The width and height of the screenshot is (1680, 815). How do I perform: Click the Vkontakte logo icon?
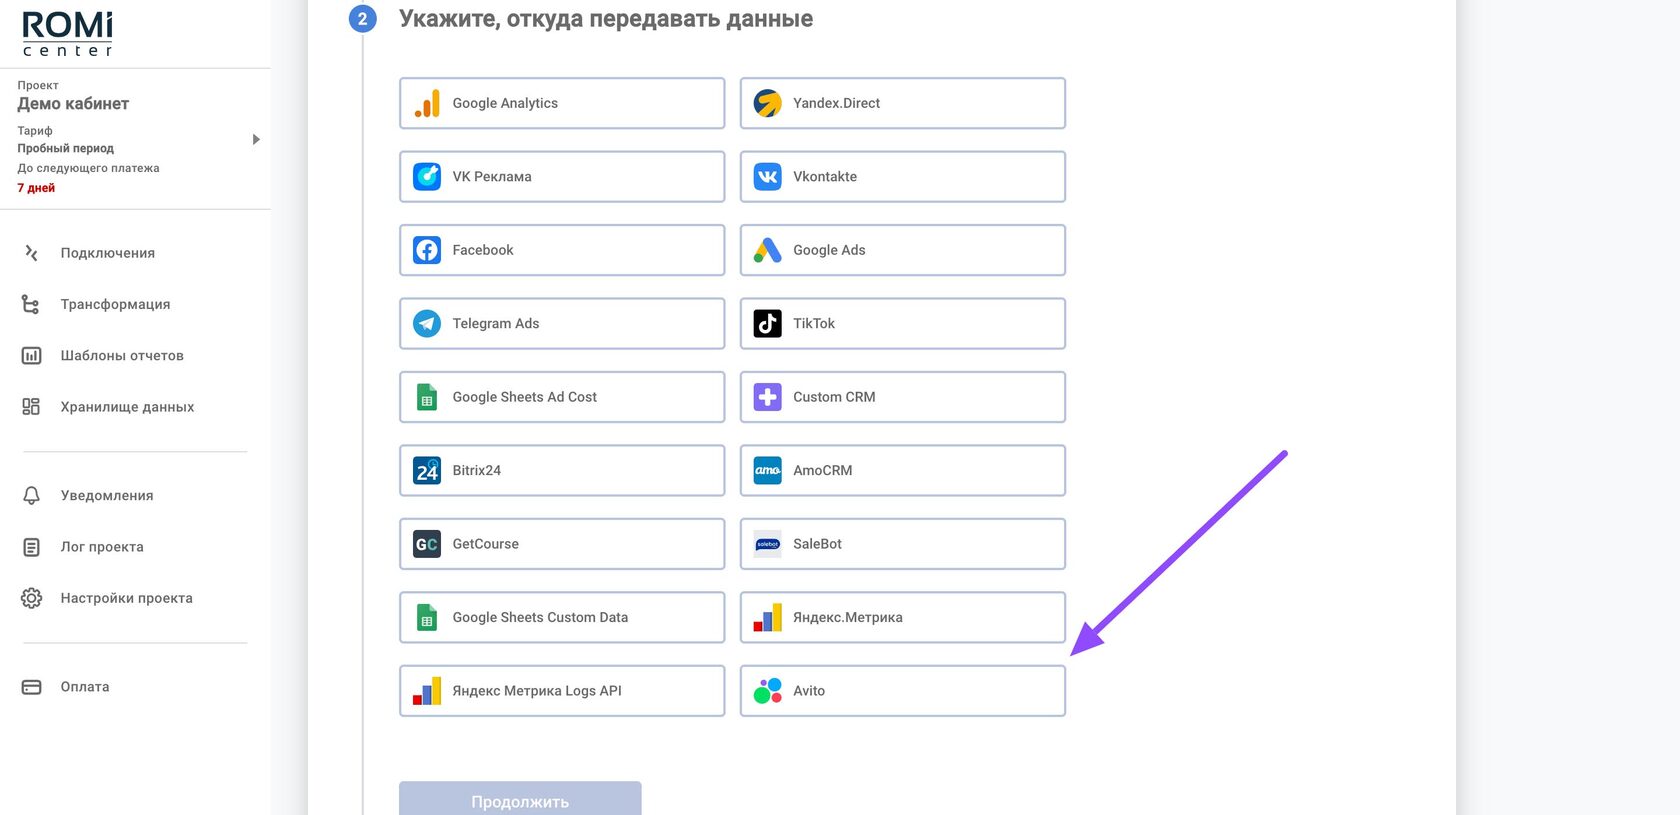768,176
